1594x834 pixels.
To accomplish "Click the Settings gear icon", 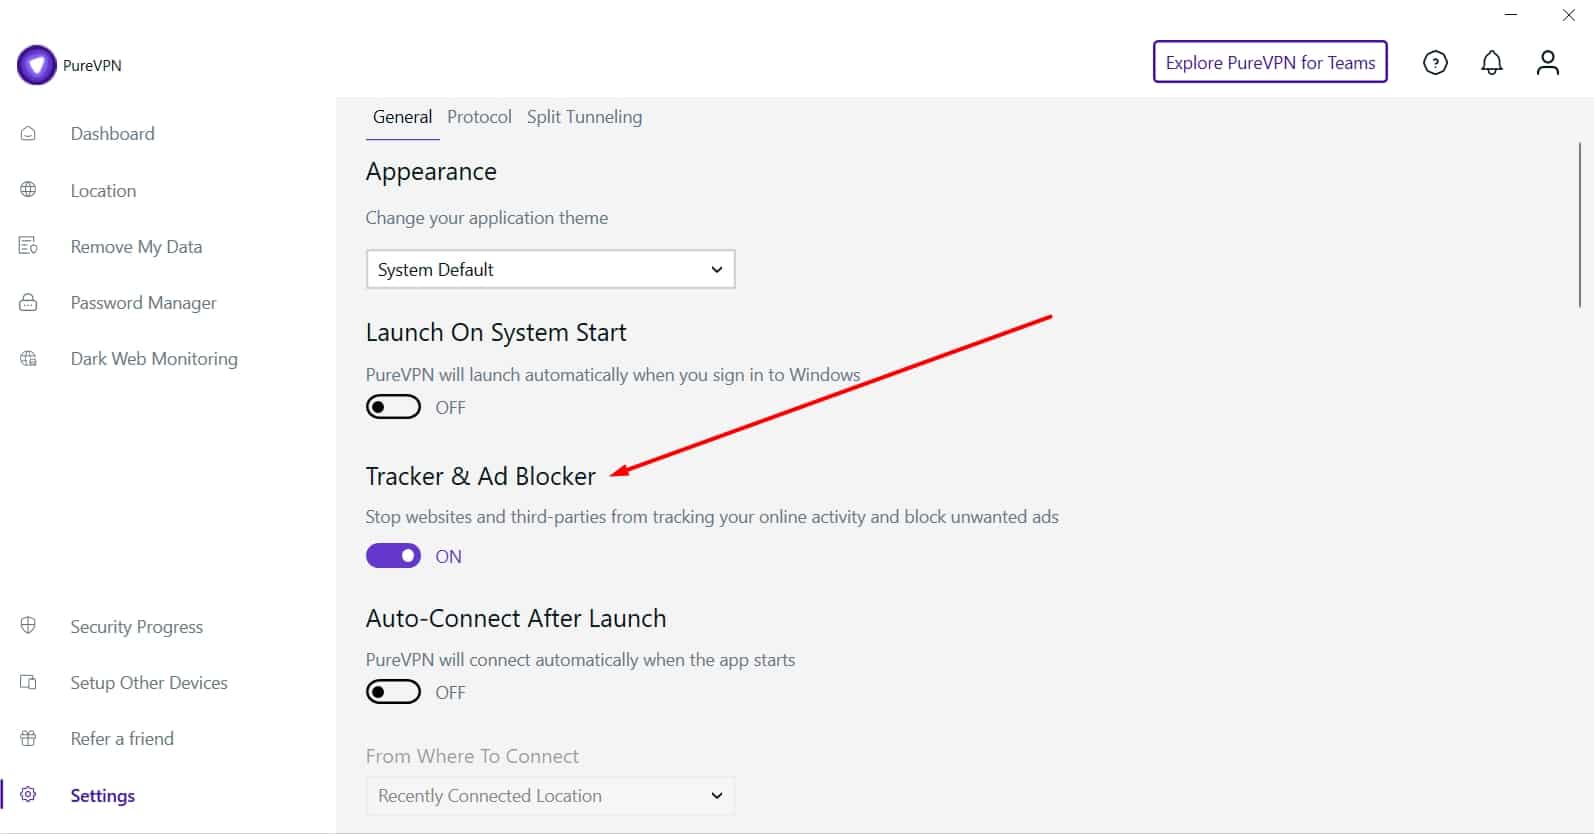I will coord(28,795).
